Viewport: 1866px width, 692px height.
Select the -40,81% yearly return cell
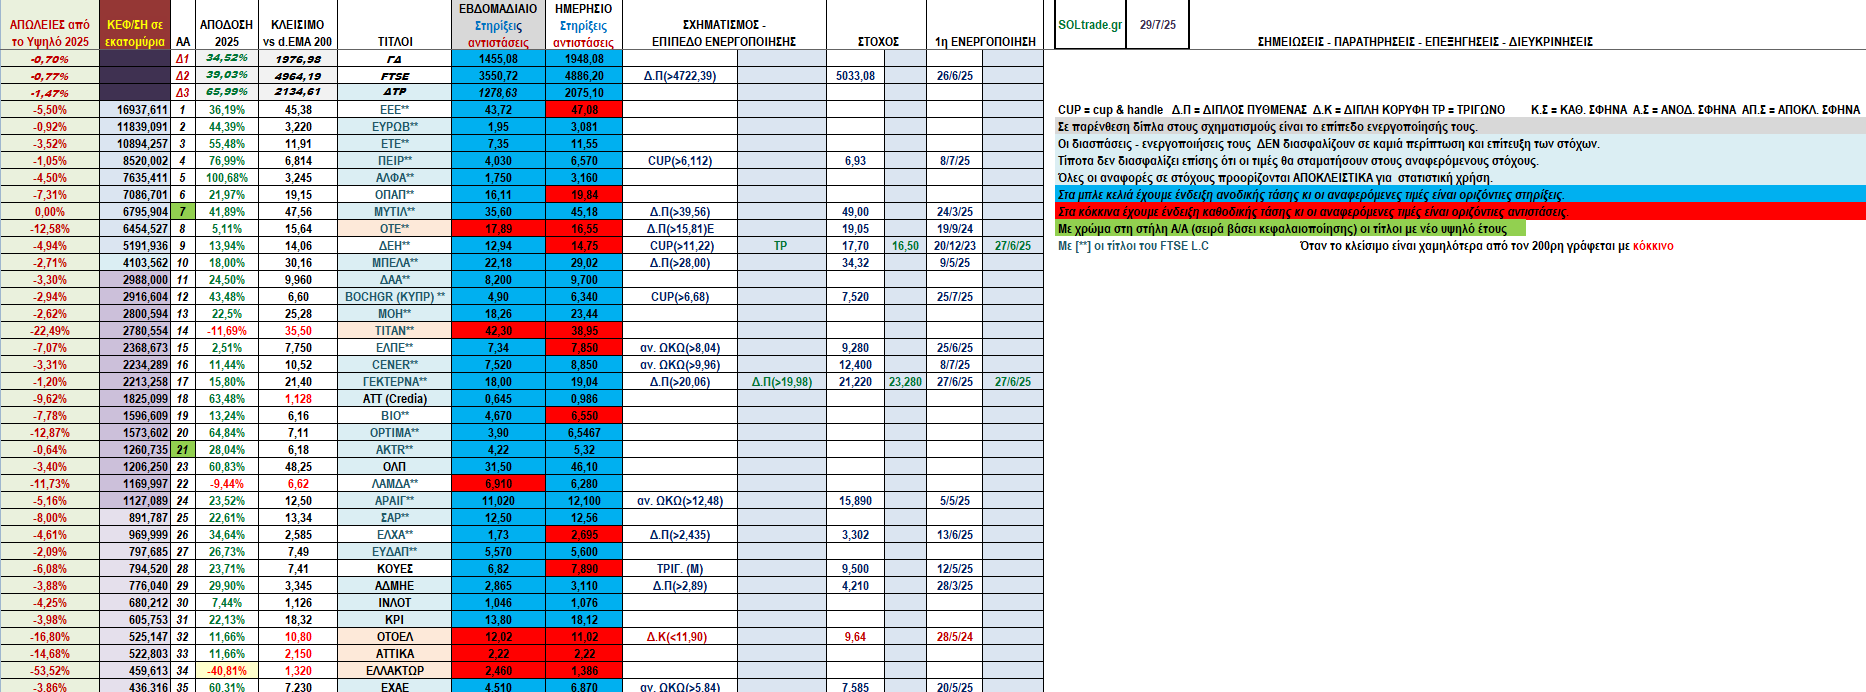[x=227, y=671]
